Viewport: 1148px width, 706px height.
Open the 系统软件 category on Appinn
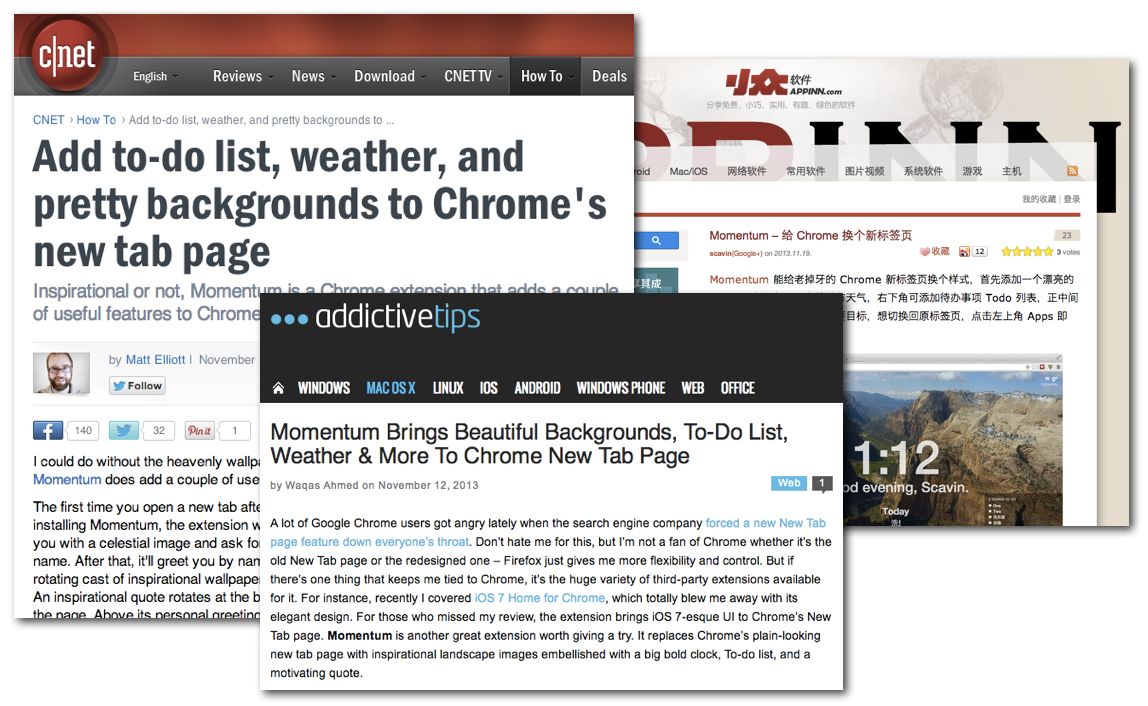point(923,171)
